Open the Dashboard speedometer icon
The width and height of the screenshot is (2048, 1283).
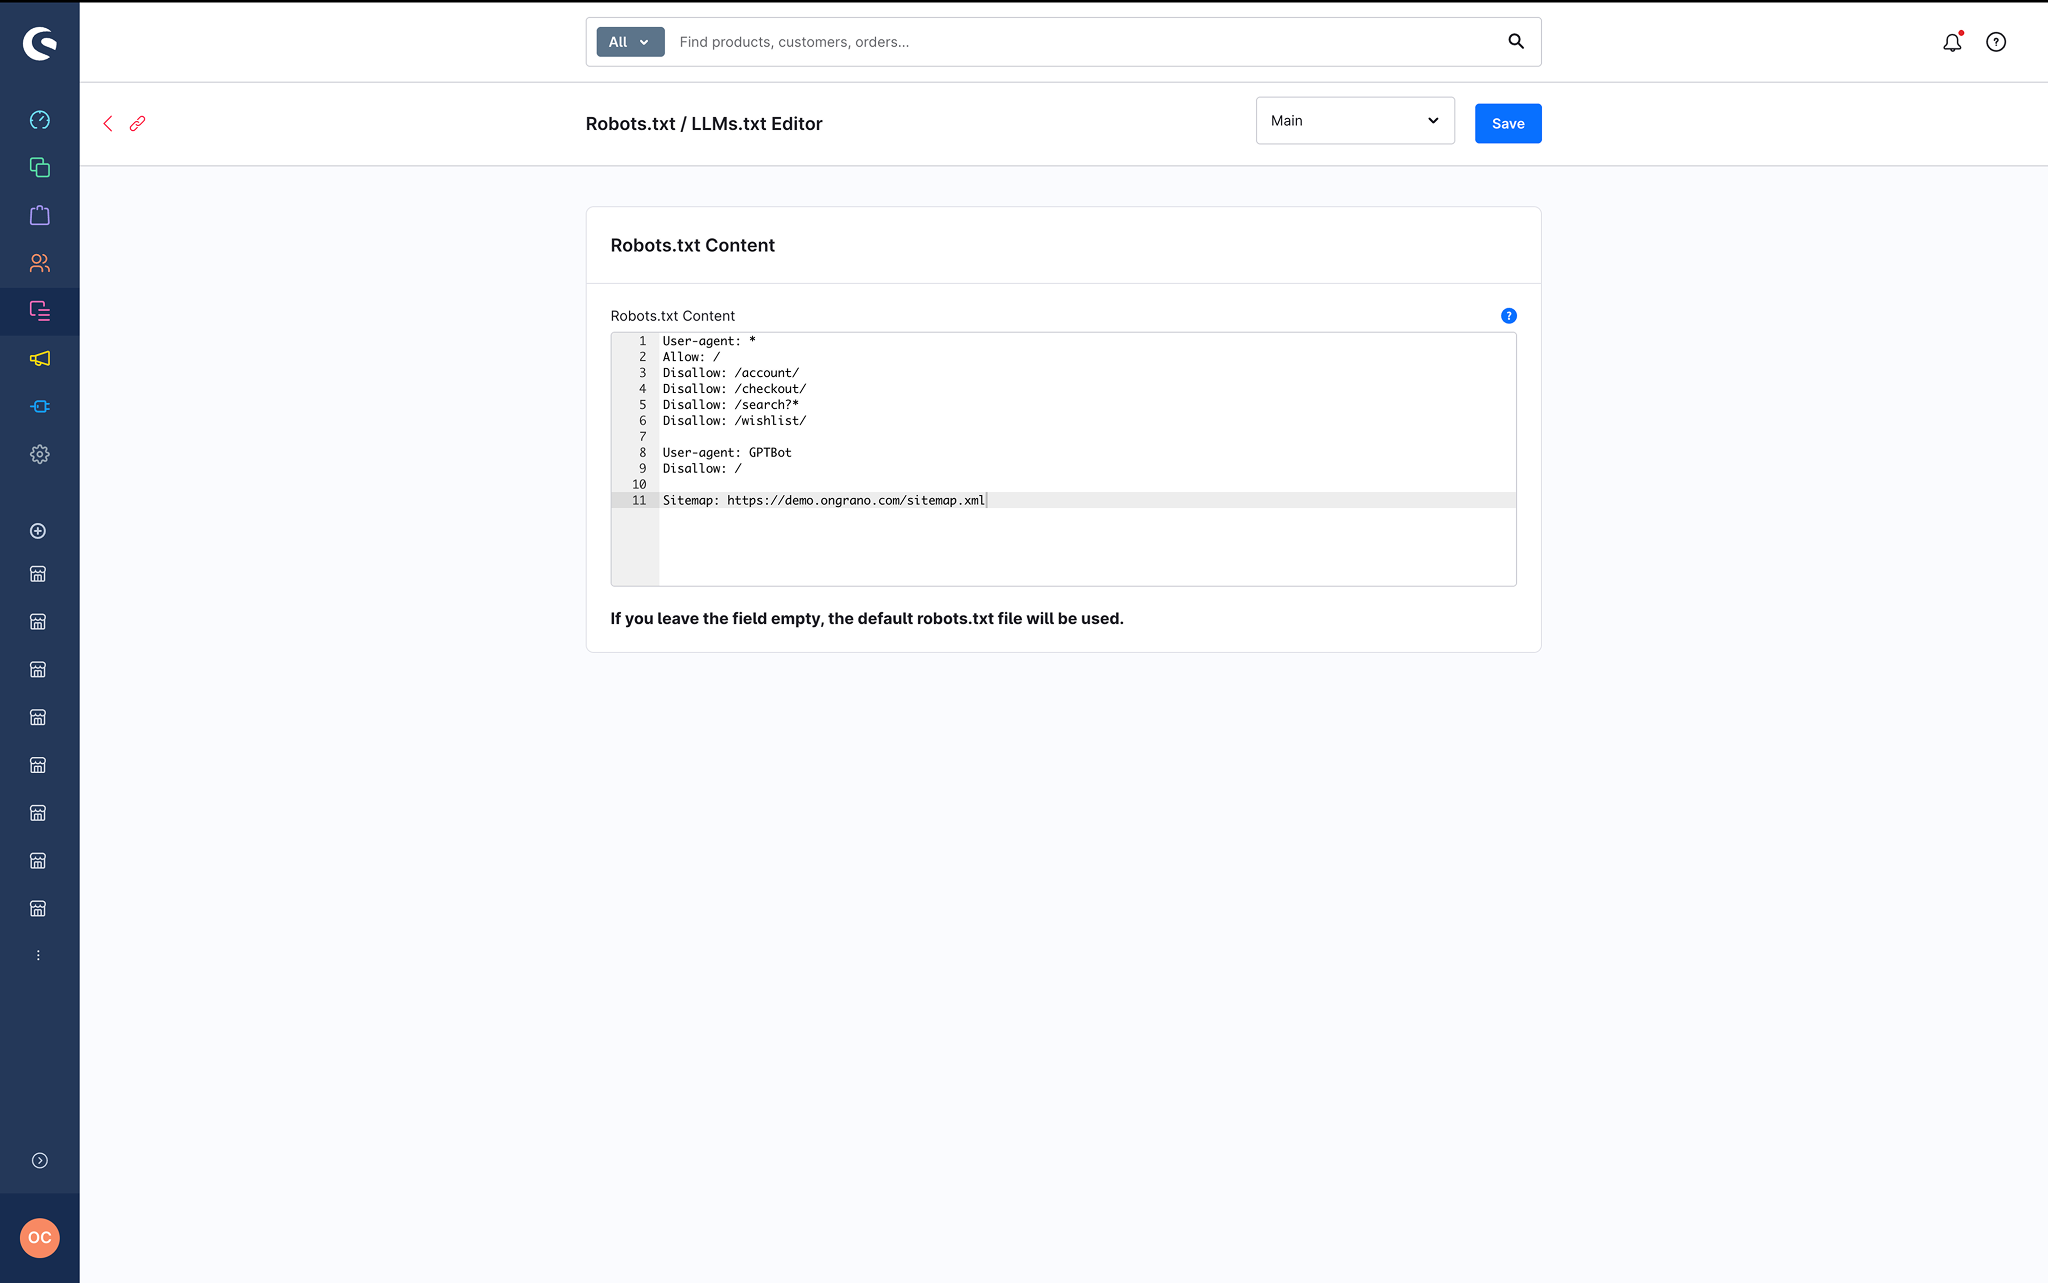(40, 120)
